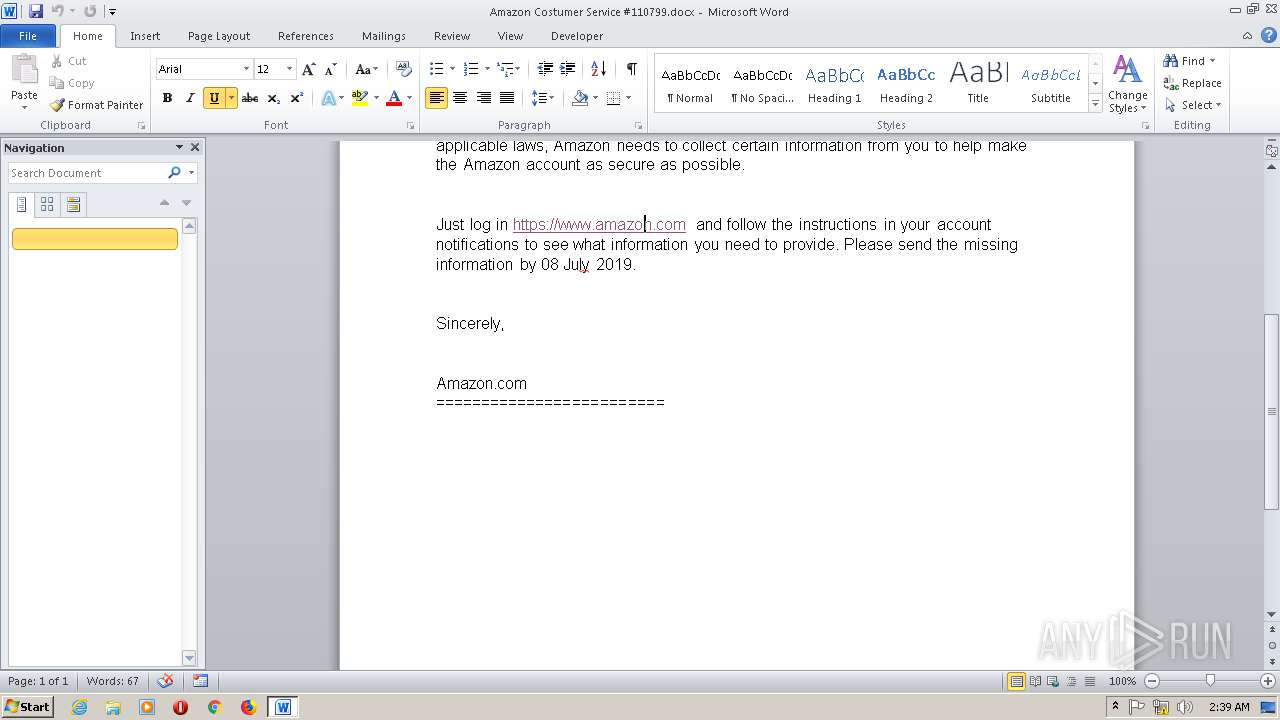This screenshot has height=720, width=1280.
Task: Open Change Styles menu
Action: [x=1127, y=85]
